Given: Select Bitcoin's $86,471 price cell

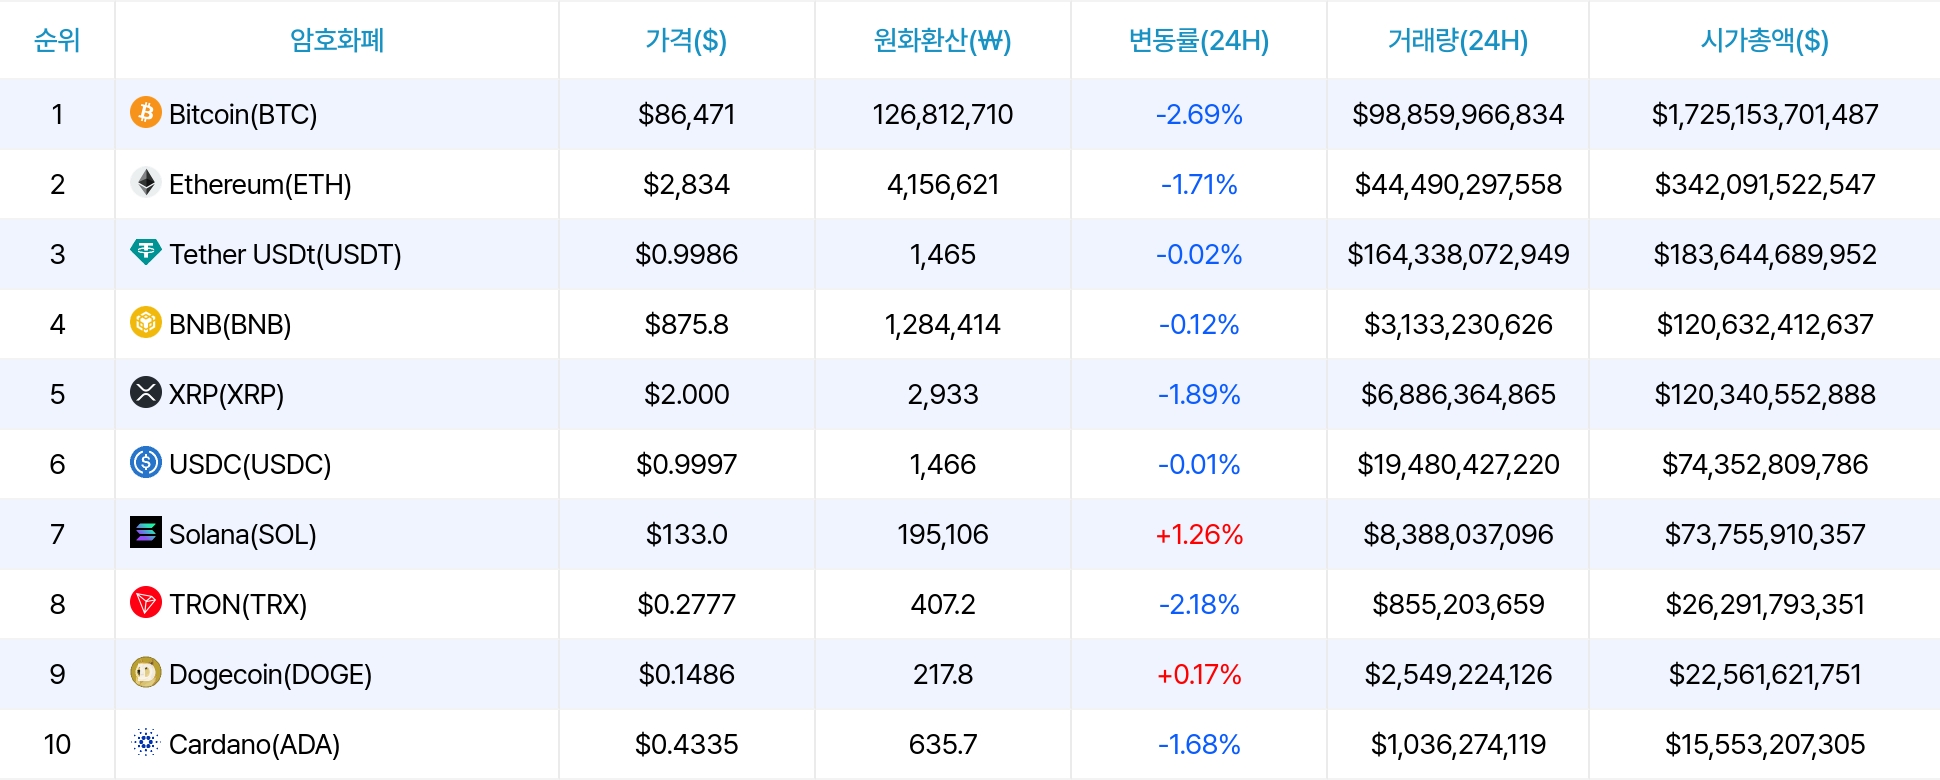Looking at the screenshot, I should (686, 114).
